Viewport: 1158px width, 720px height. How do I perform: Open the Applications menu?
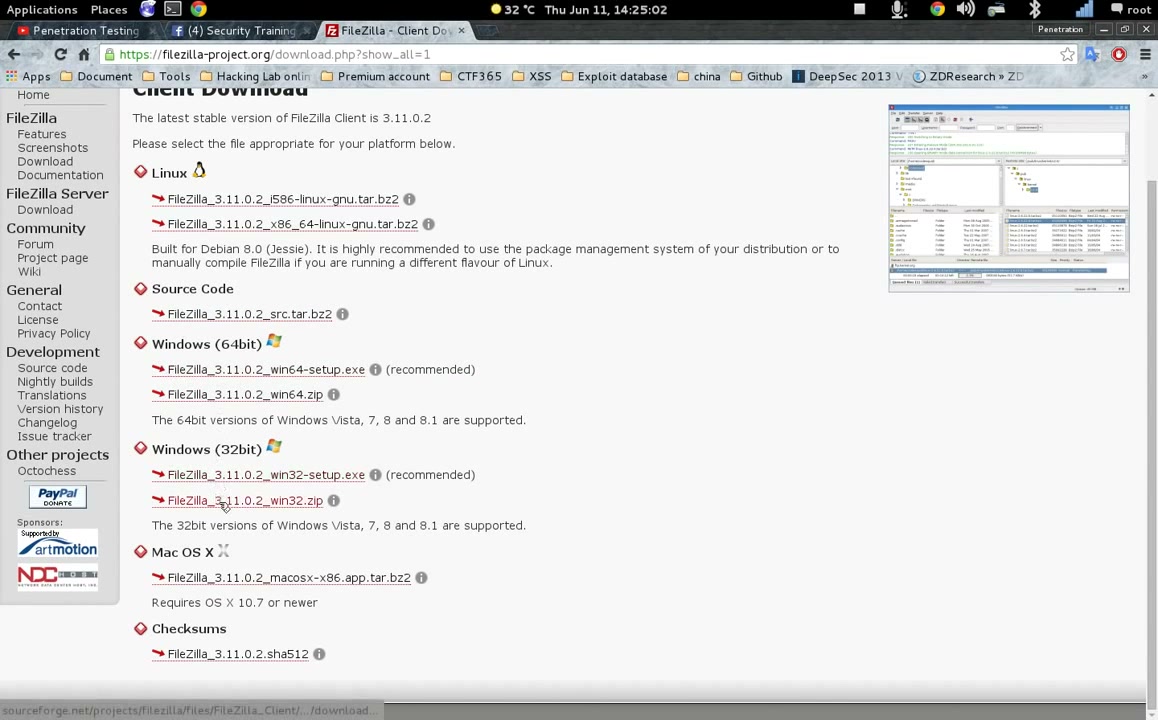pyautogui.click(x=41, y=10)
